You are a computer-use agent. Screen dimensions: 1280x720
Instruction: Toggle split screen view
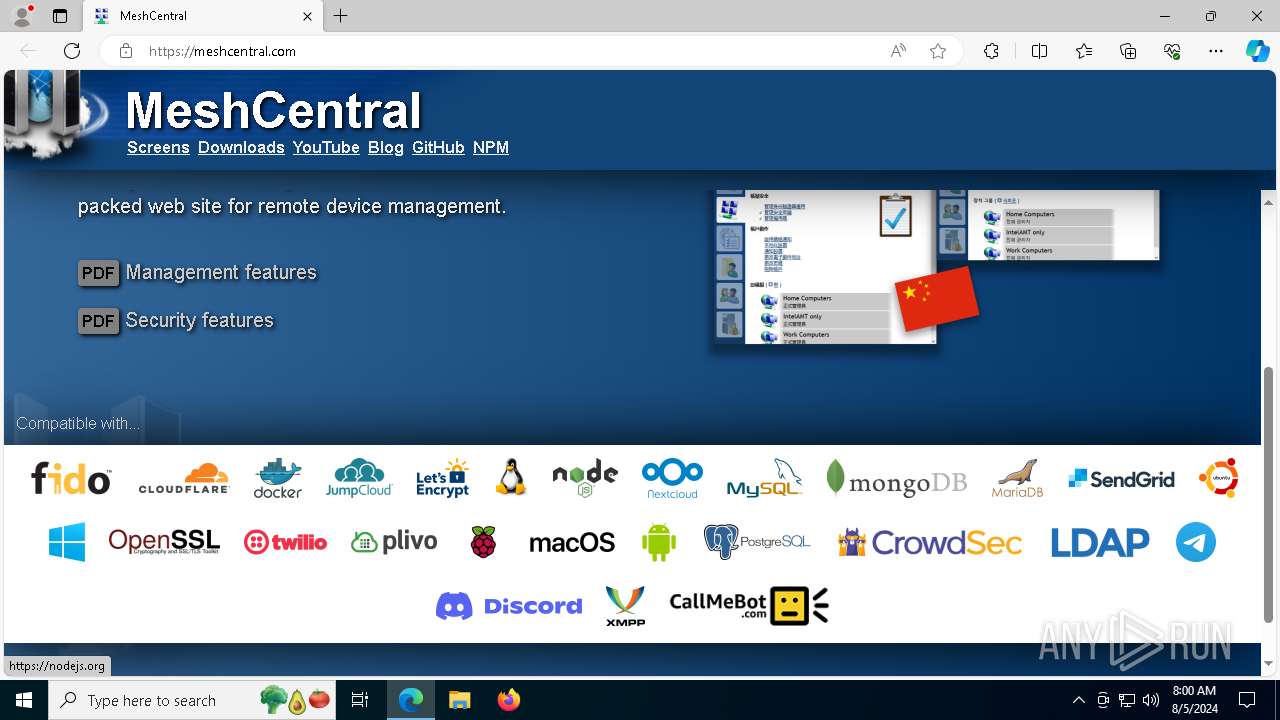coord(1039,51)
